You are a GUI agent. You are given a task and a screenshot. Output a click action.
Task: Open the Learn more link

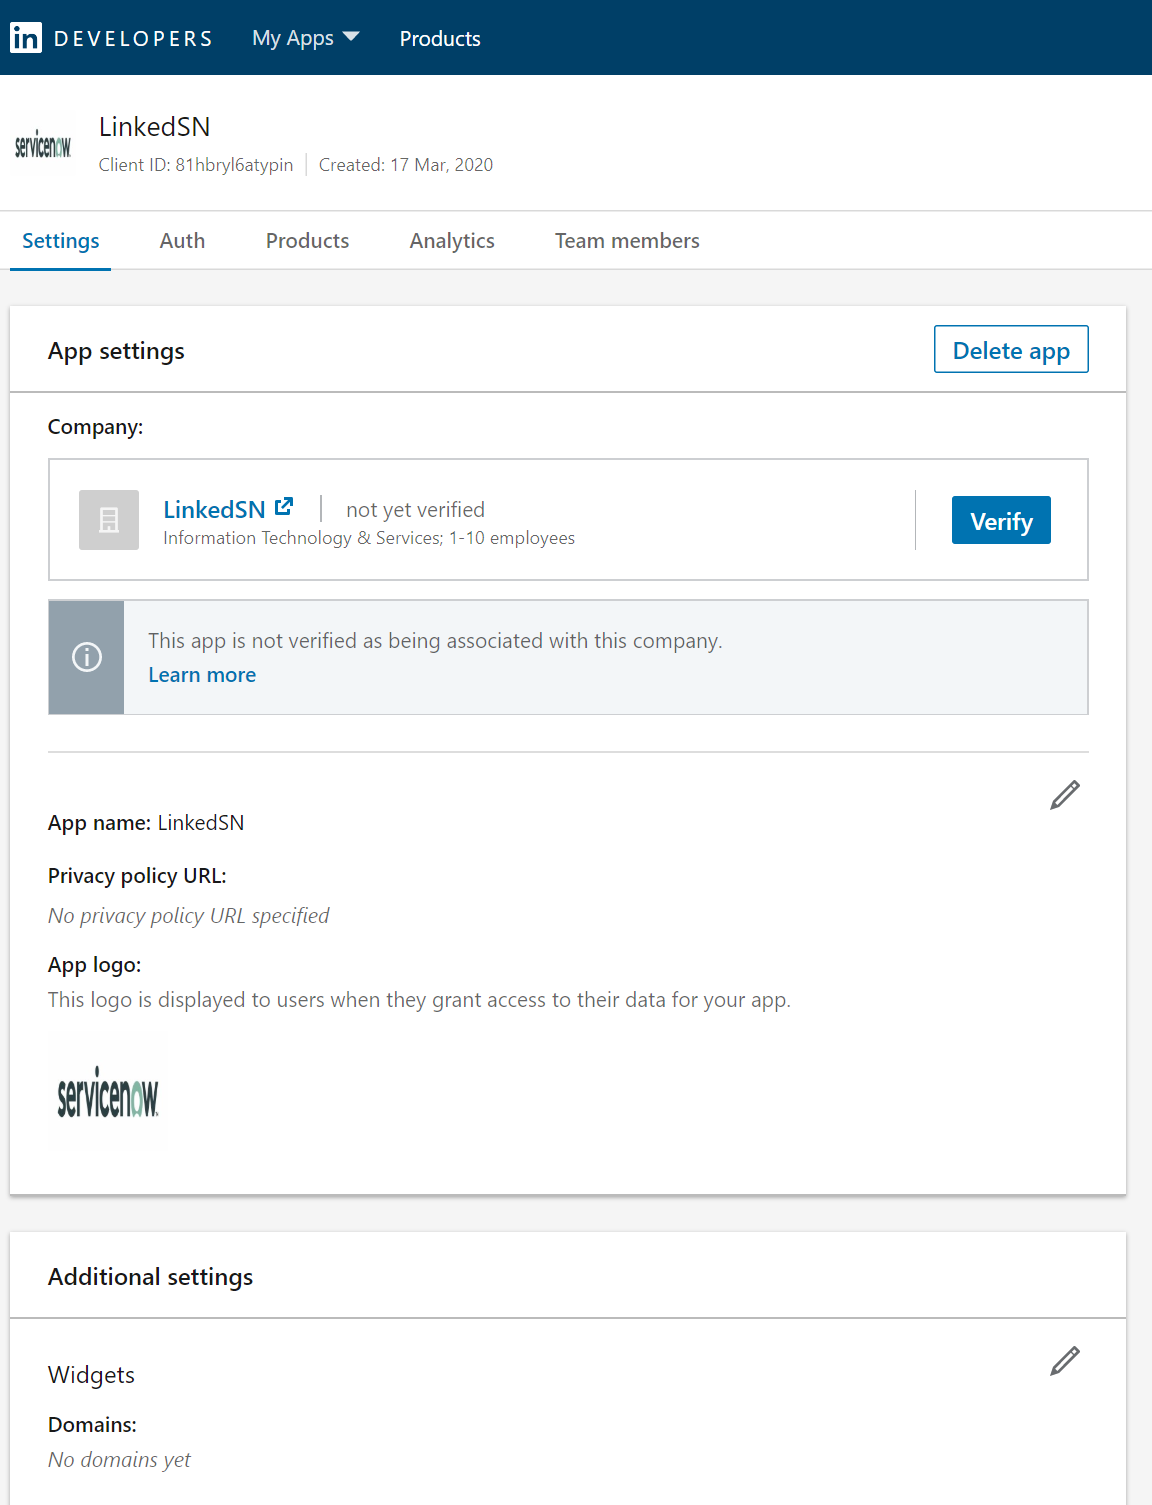point(201,674)
